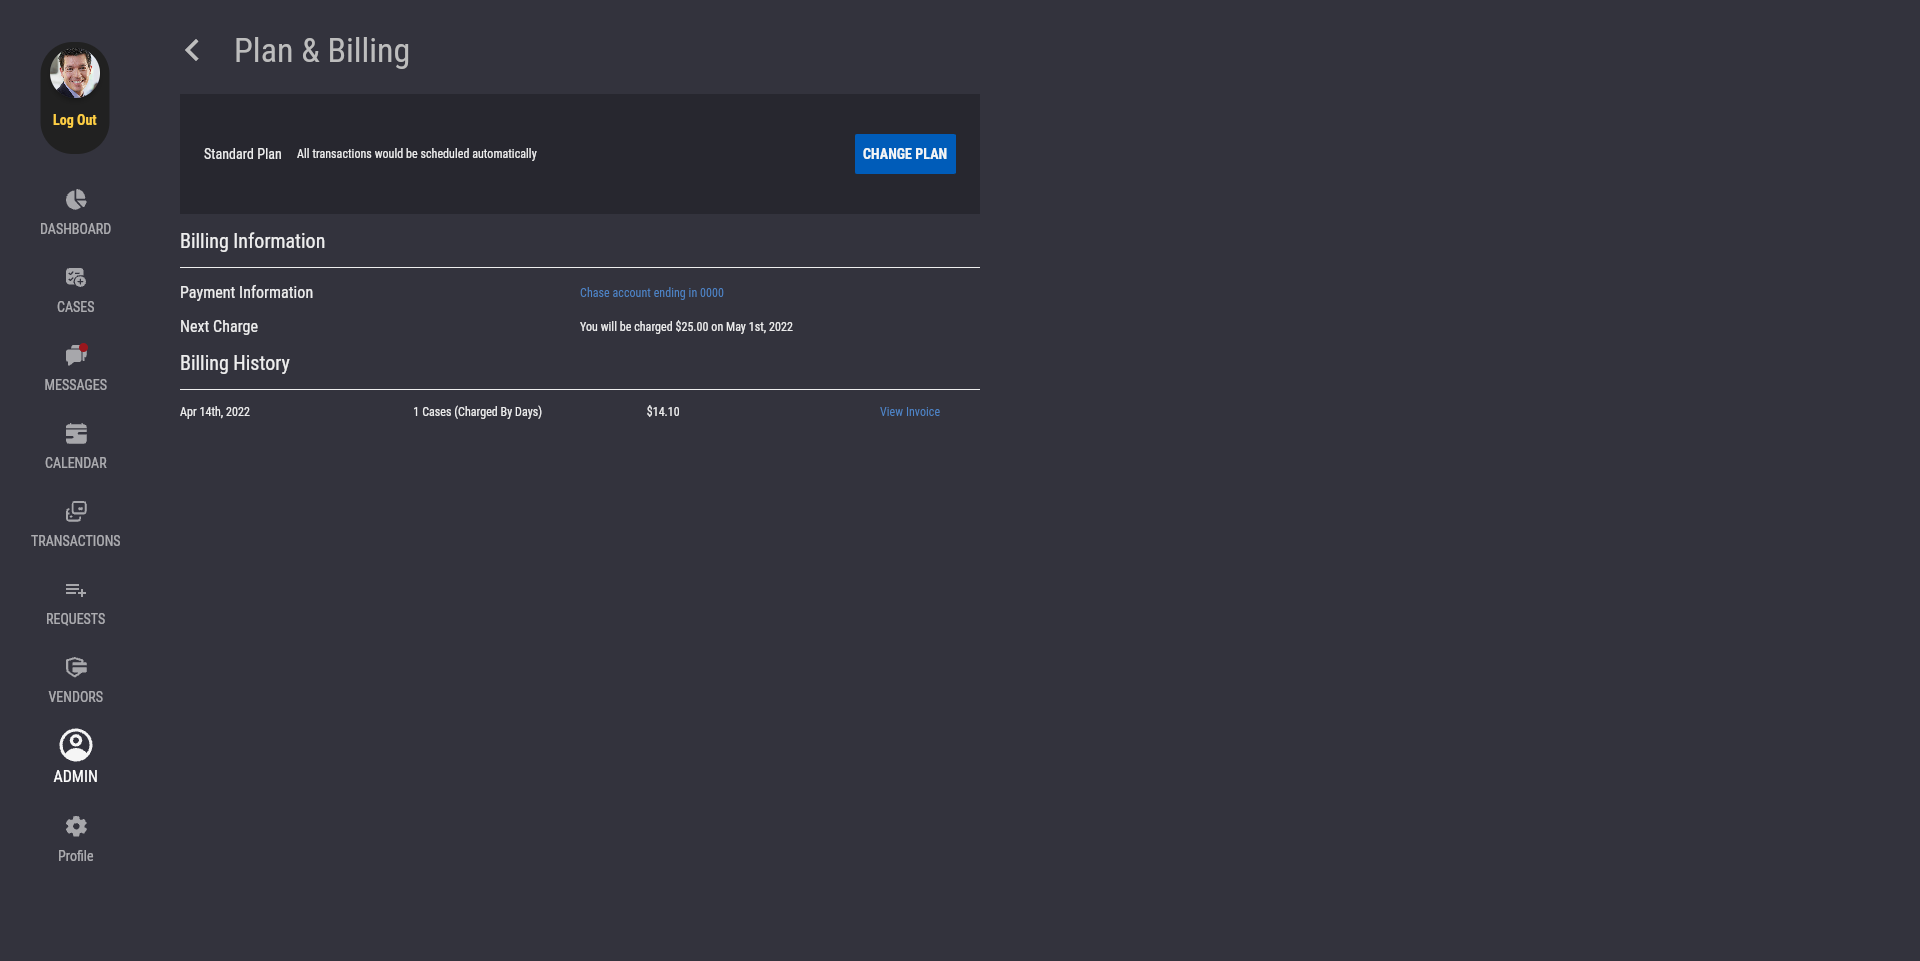View Invoice for Apr 14th charge
1920x961 pixels.
[x=909, y=412]
